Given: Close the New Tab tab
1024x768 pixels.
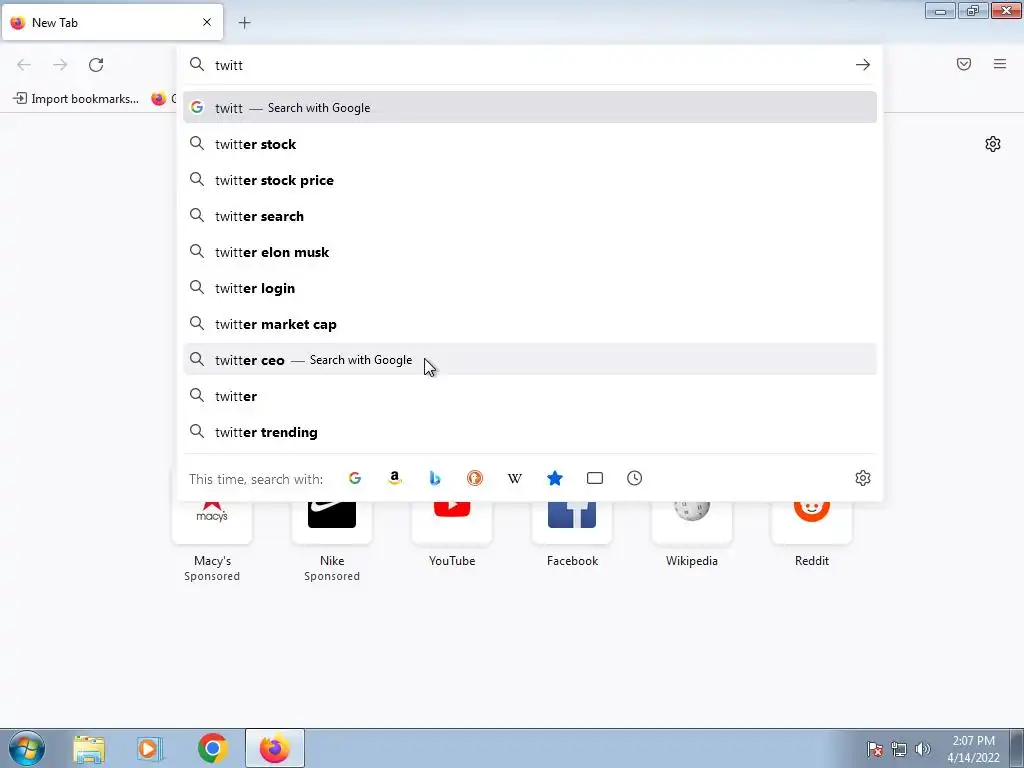Looking at the screenshot, I should click(x=207, y=22).
